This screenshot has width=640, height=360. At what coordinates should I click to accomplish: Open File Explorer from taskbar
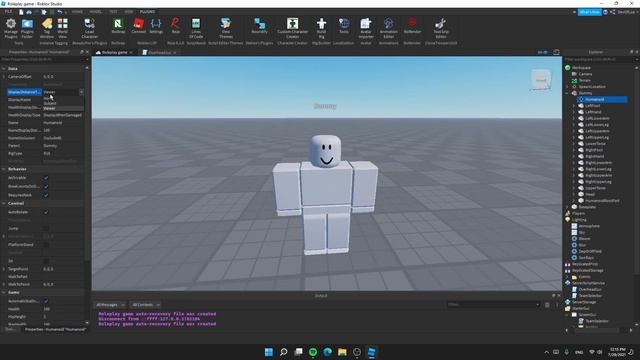click(x=342, y=352)
